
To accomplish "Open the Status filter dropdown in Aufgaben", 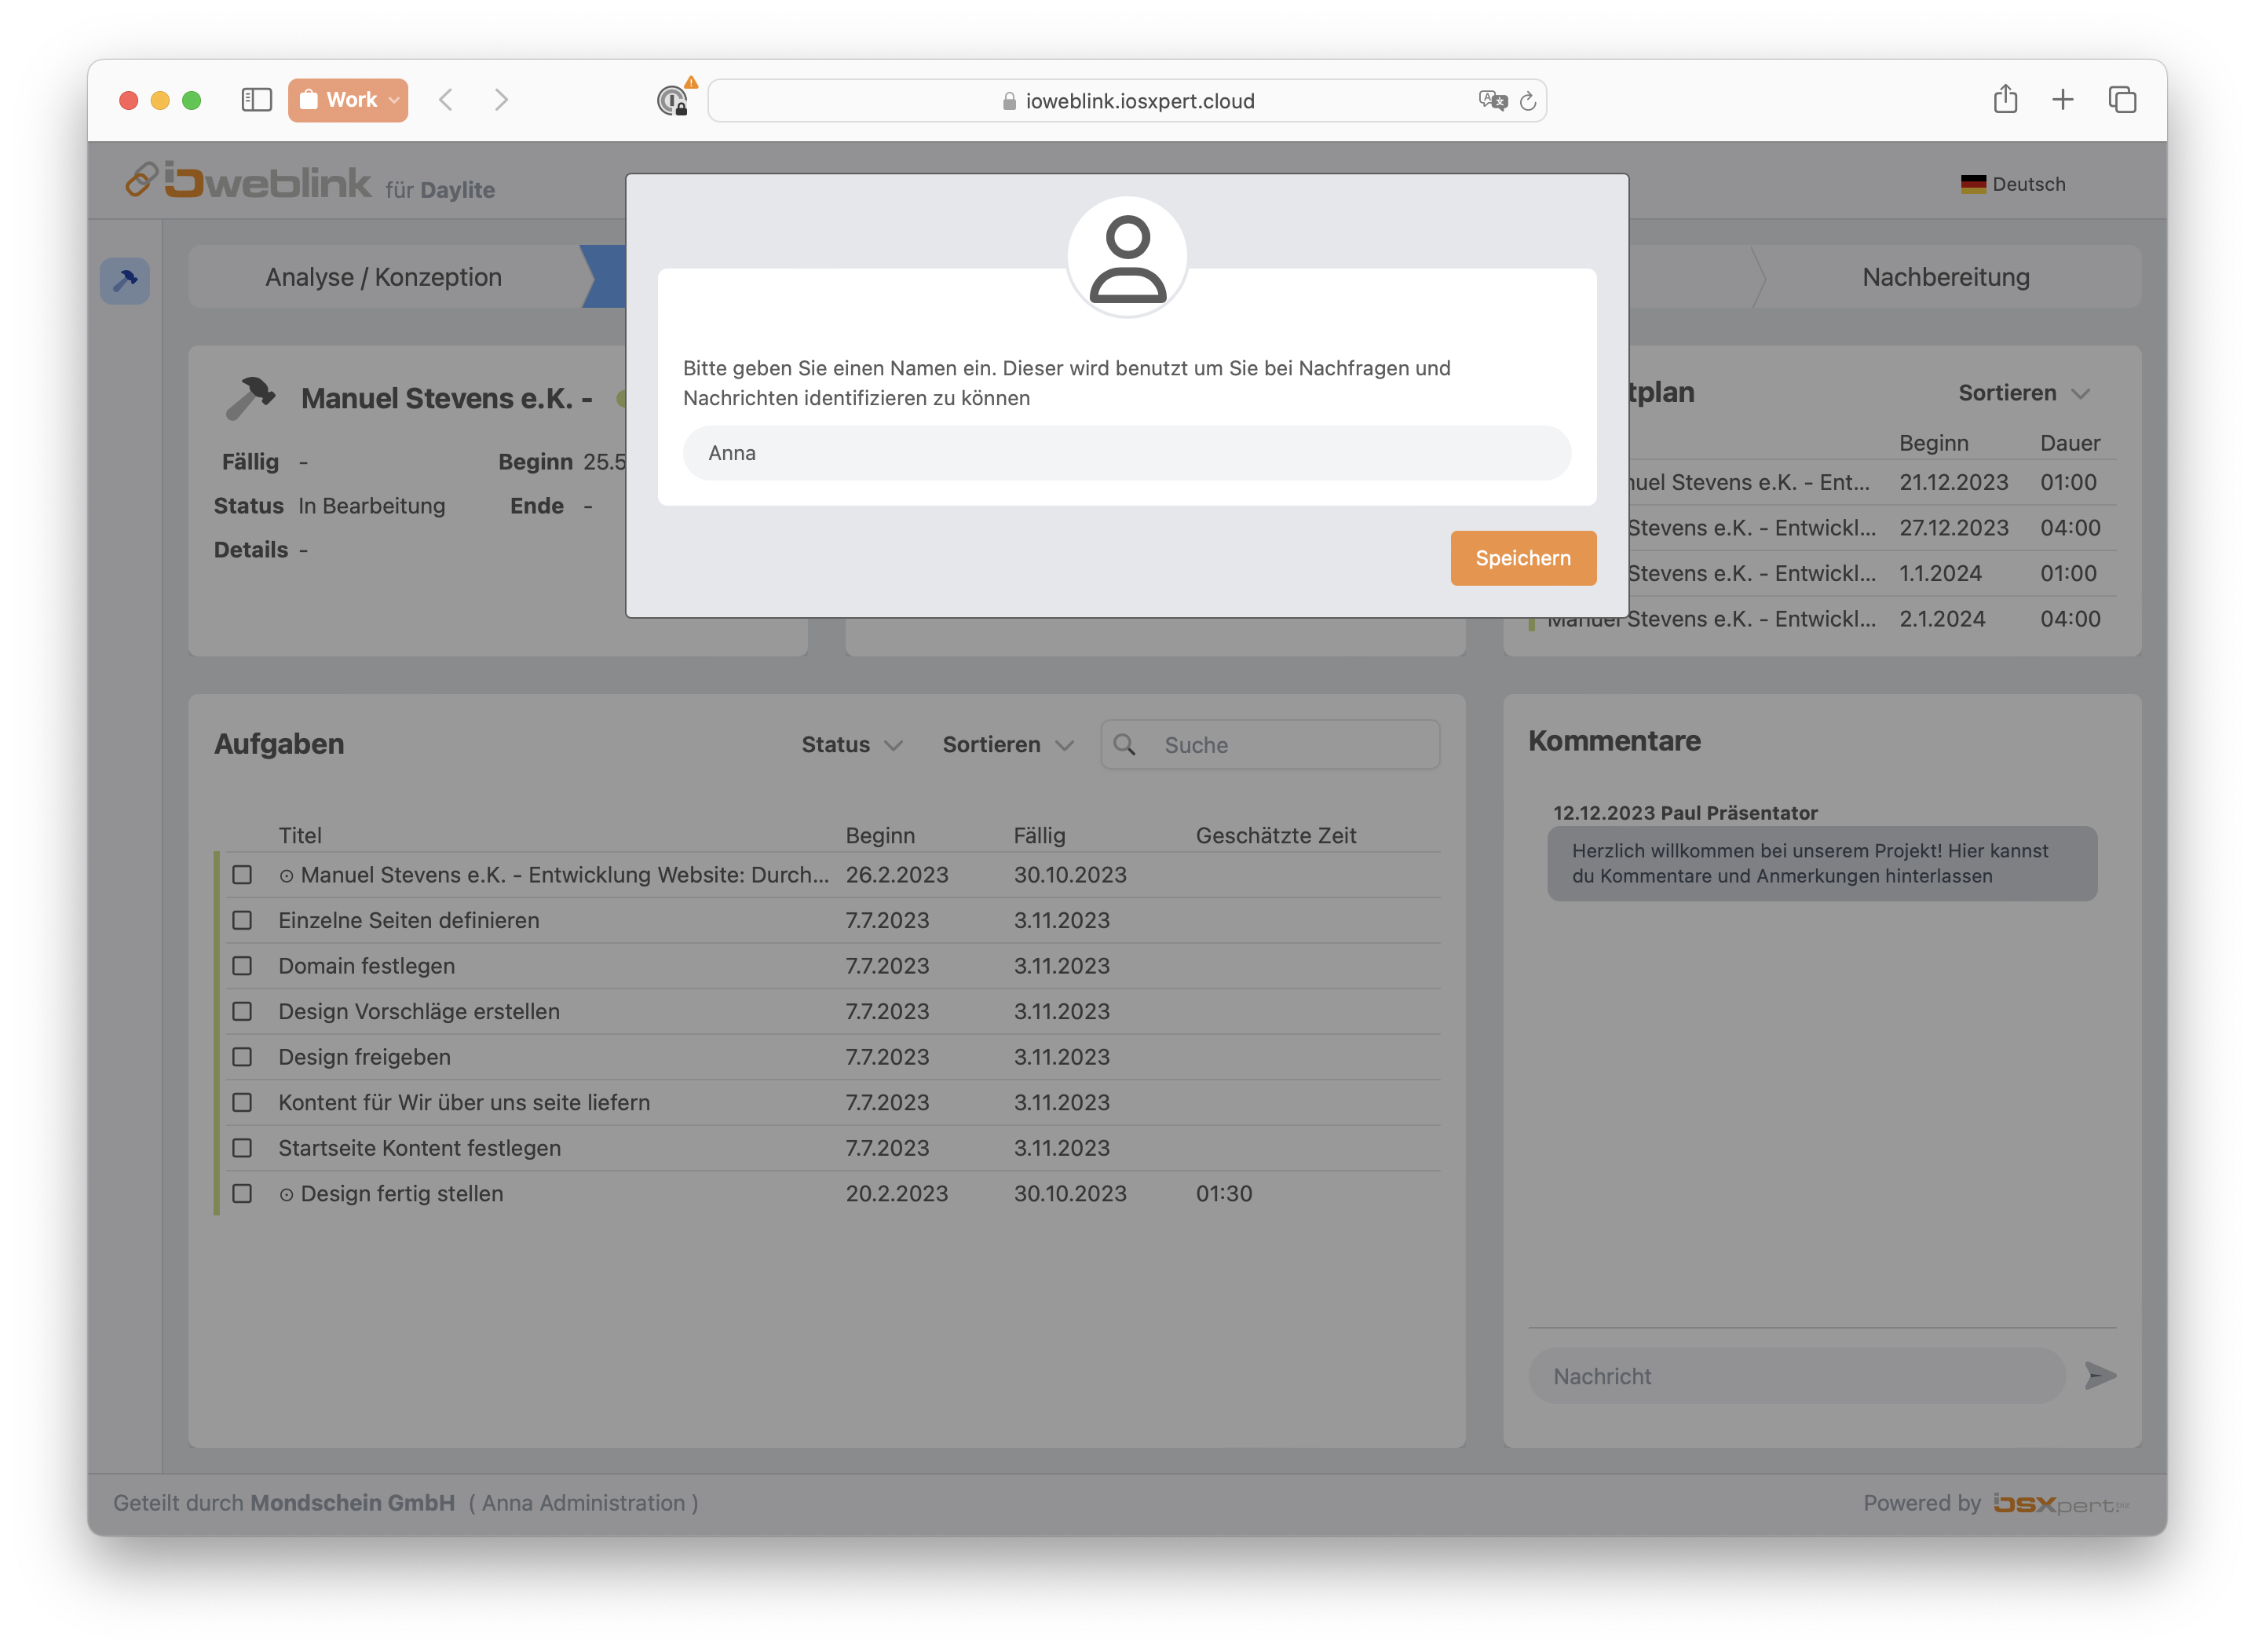I will tap(851, 745).
